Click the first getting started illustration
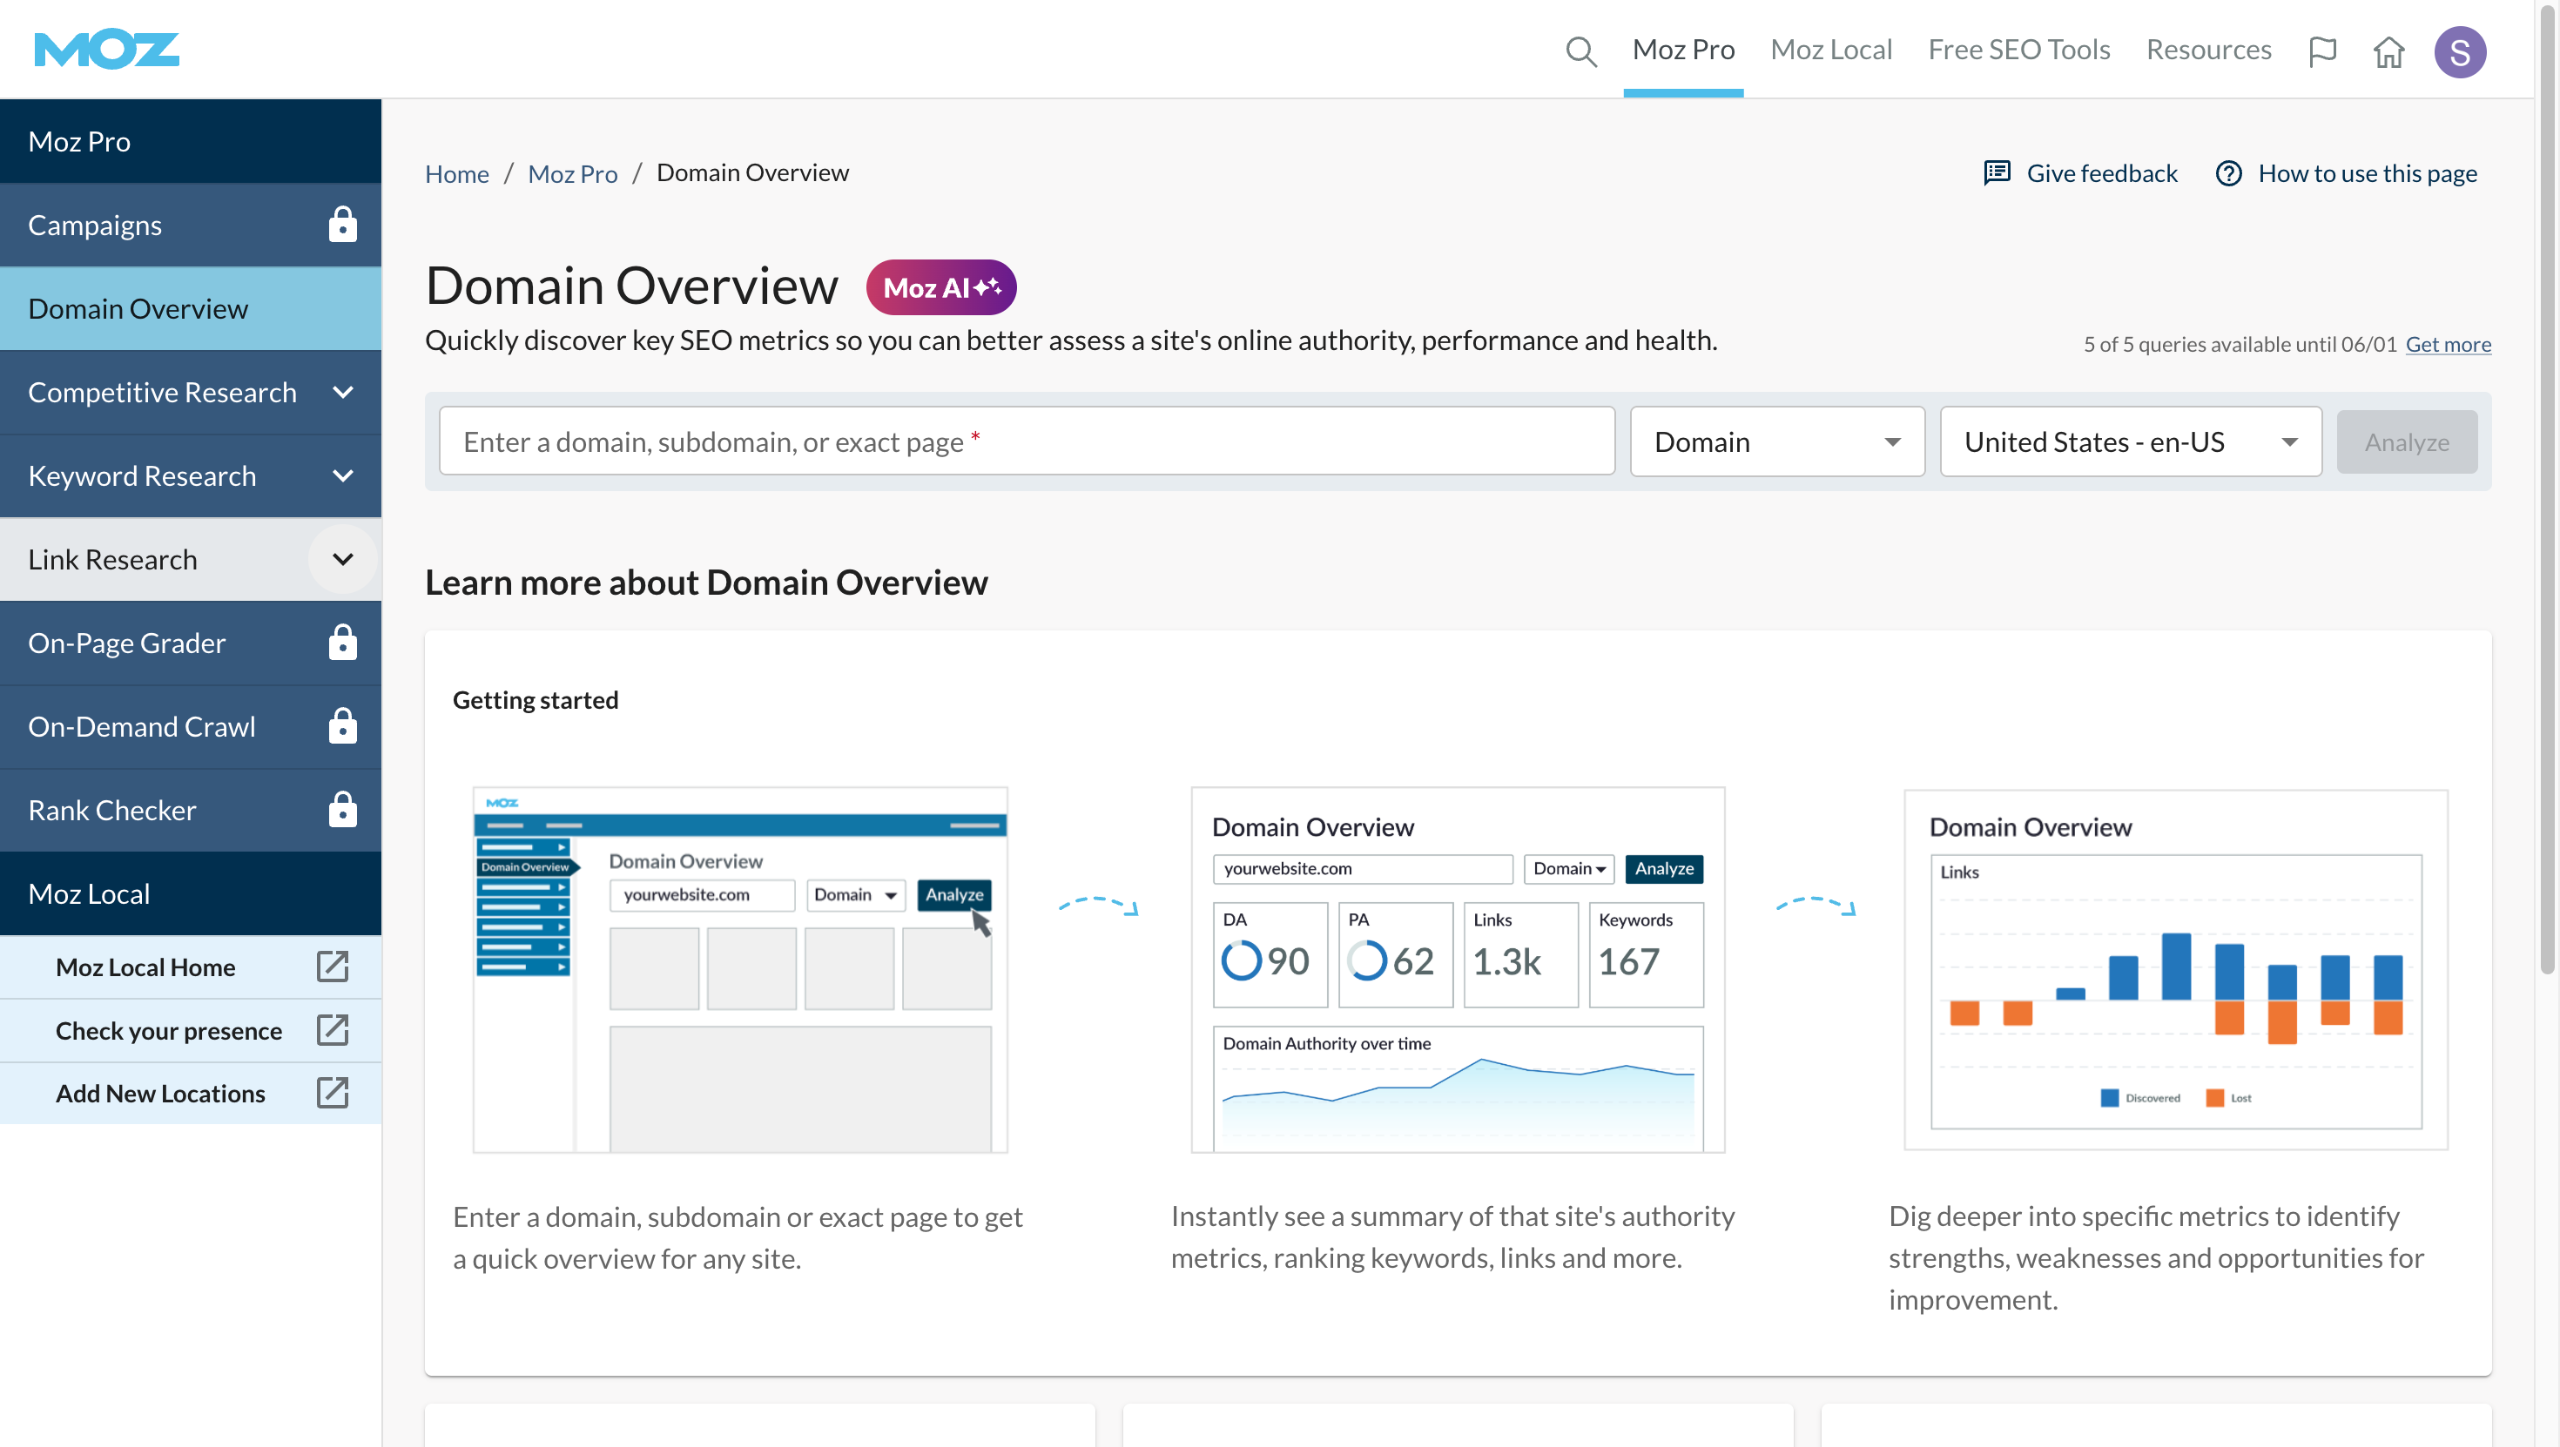Viewport: 2560px width, 1447px height. [740, 969]
